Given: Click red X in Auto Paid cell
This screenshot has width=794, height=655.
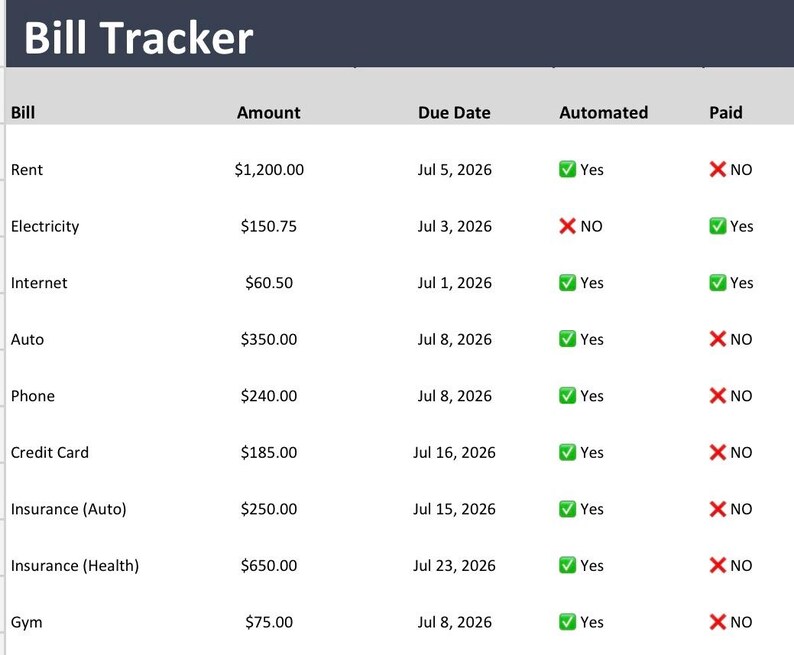Looking at the screenshot, I should pyautogui.click(x=718, y=339).
